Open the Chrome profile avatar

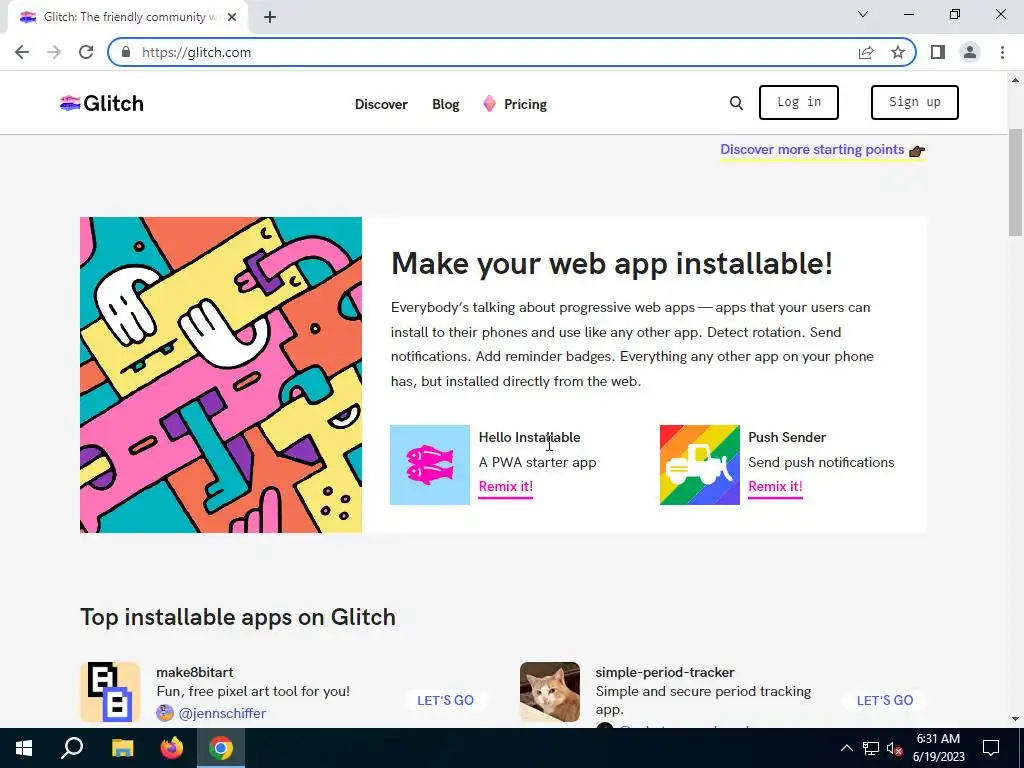pos(970,52)
